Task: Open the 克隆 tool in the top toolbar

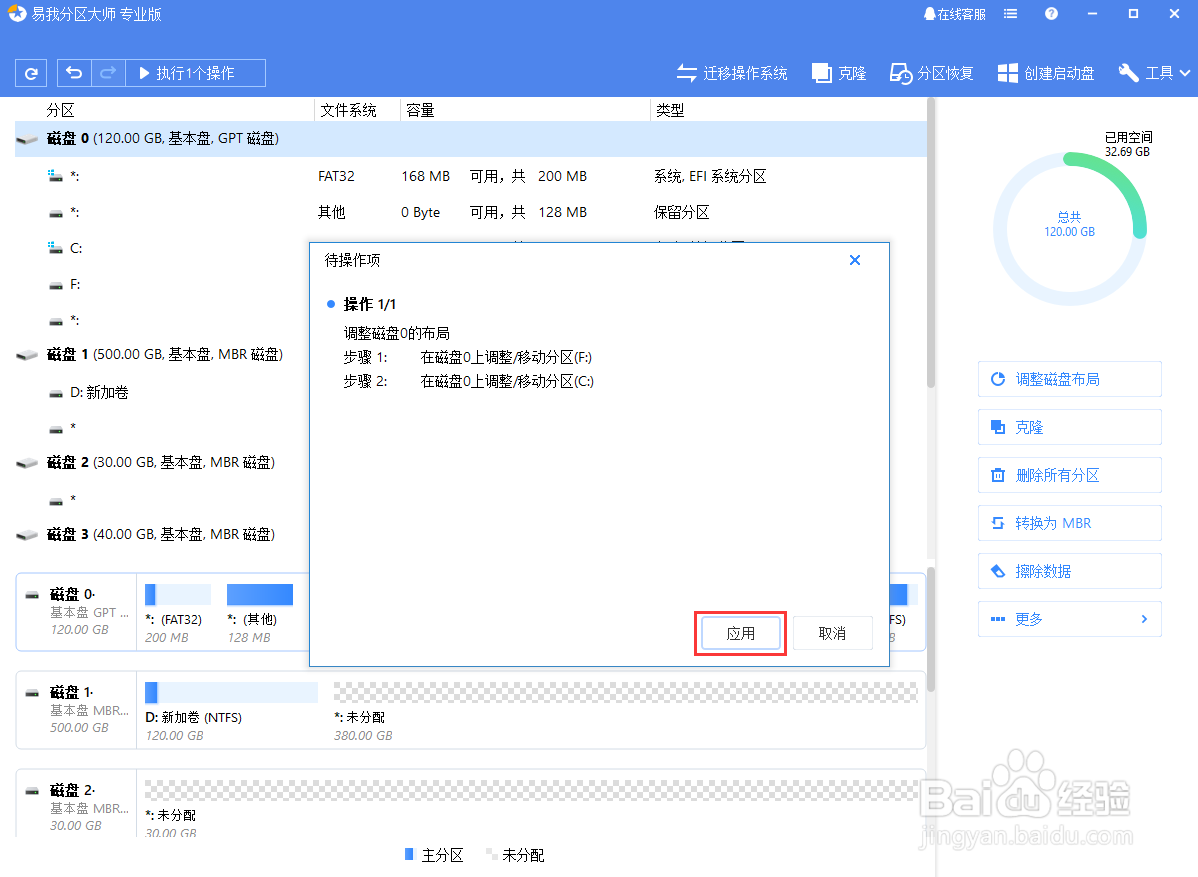Action: [839, 73]
